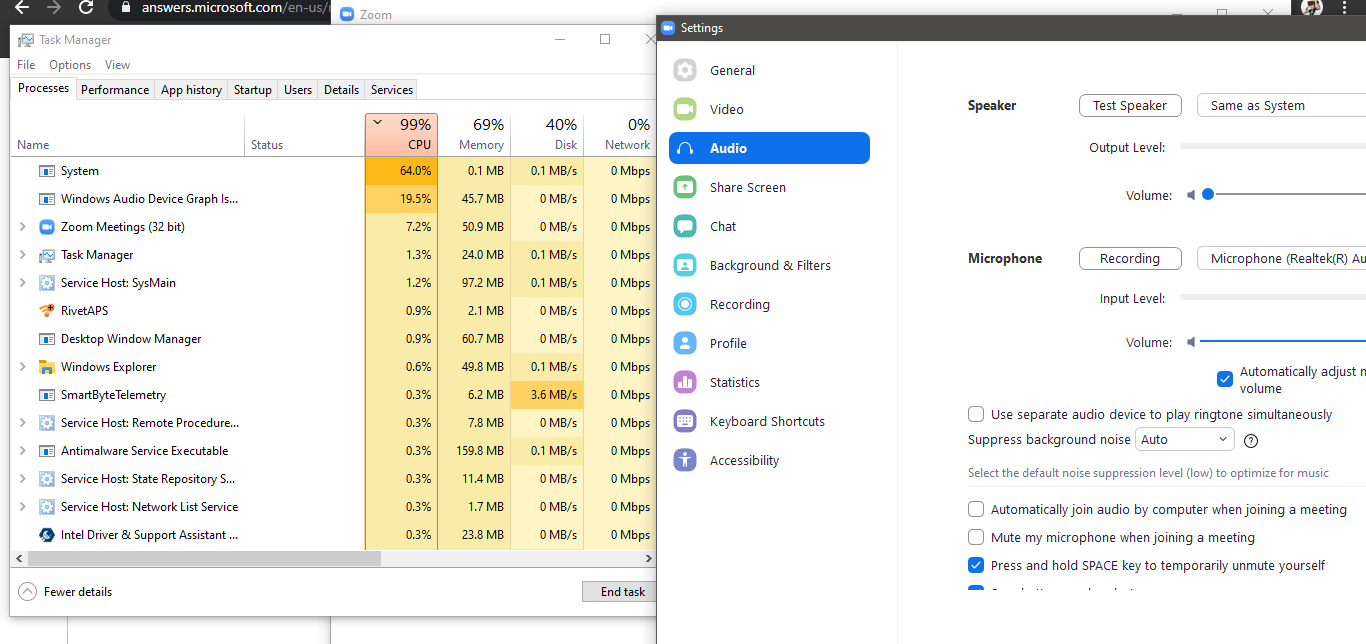Click the microphone volume slider track
Viewport: 1366px width, 644px height.
pyautogui.click(x=1283, y=342)
